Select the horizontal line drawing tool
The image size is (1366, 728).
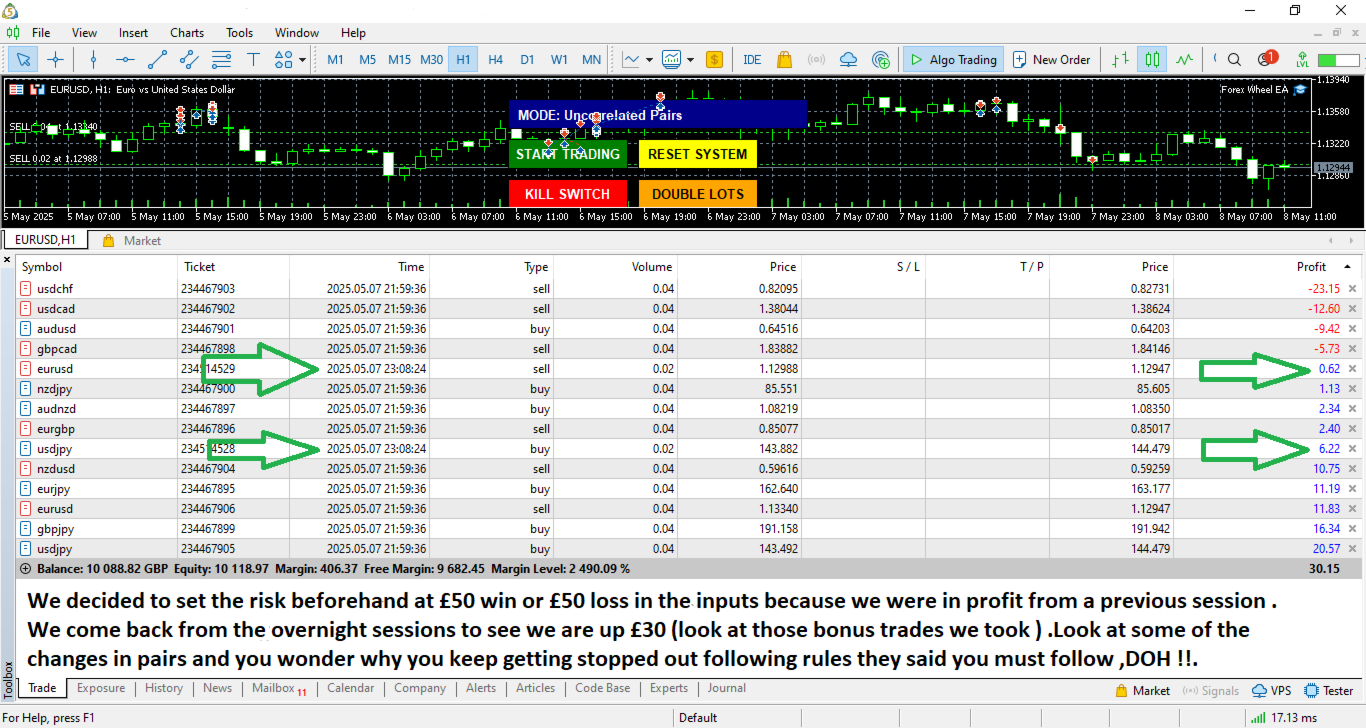coord(125,59)
